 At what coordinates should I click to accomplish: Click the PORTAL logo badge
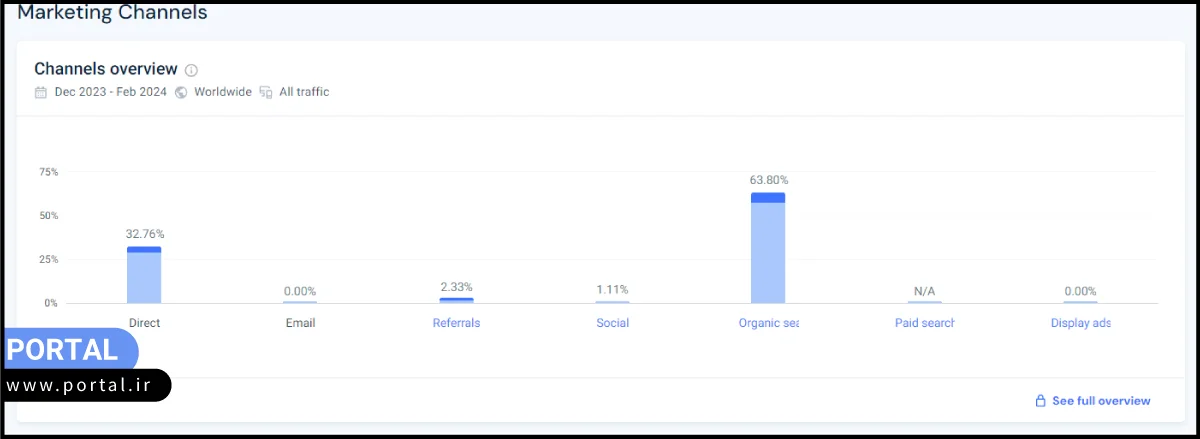(x=65, y=350)
